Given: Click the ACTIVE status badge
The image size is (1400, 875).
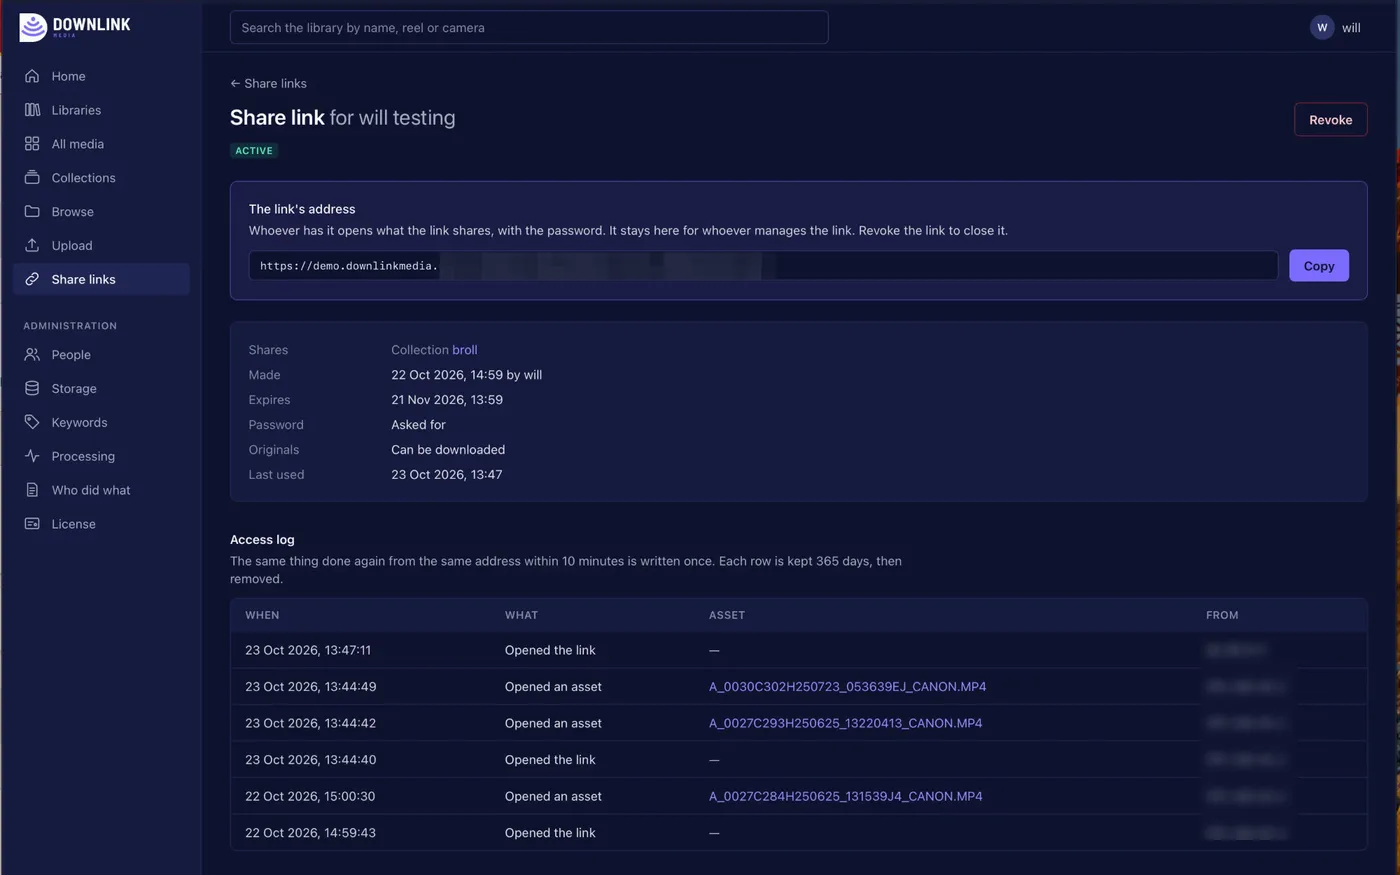Looking at the screenshot, I should 254,151.
